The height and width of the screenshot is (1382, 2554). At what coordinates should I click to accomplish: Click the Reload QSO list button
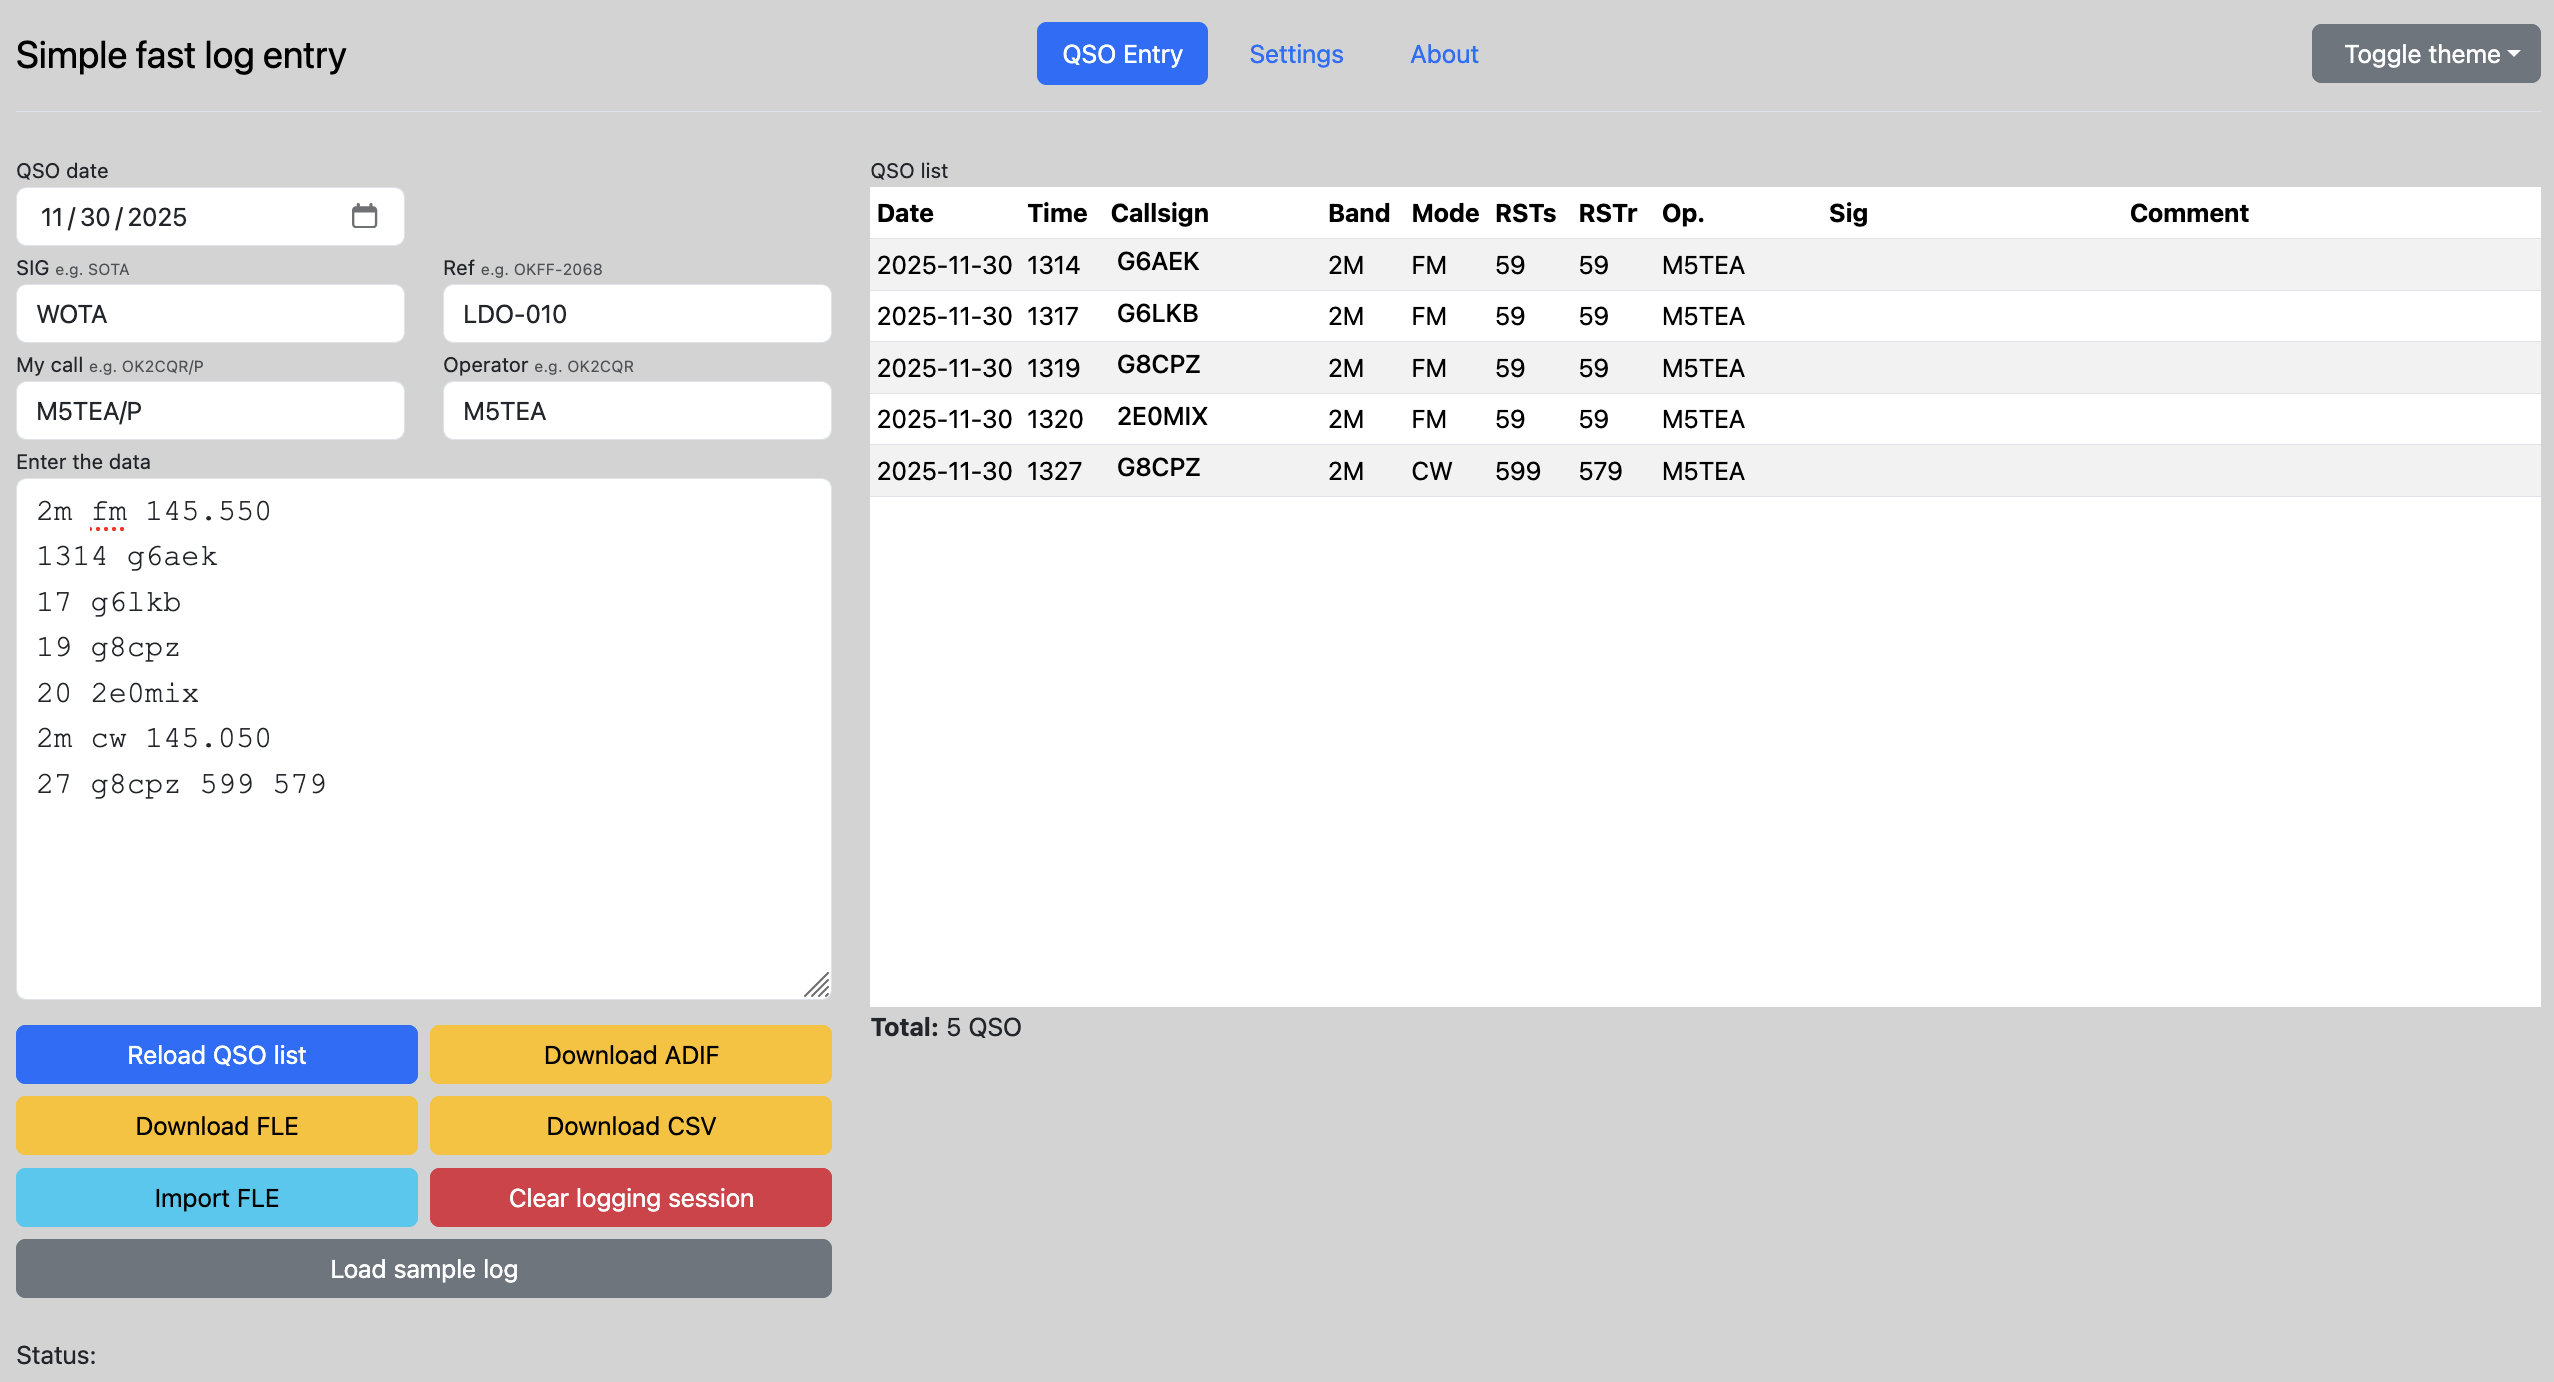point(216,1055)
